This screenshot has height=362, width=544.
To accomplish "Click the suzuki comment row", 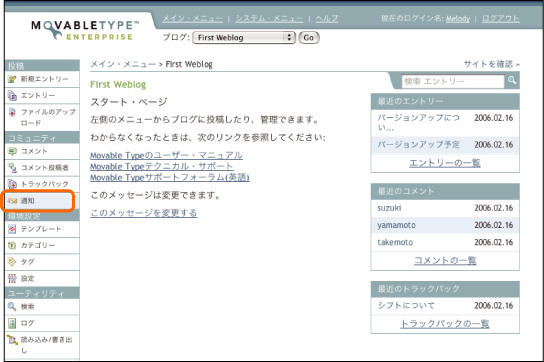I will (445, 208).
